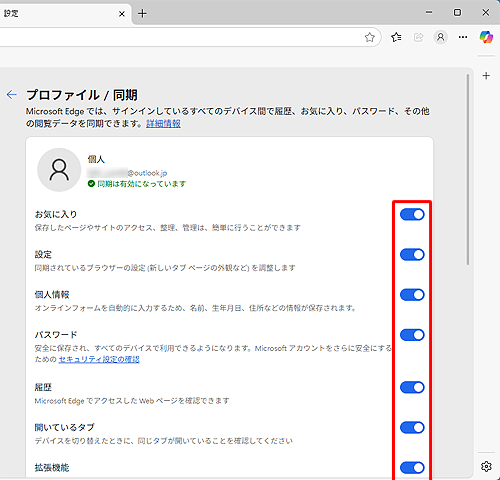Open Settings and more ellipsis menu

(x=463, y=37)
